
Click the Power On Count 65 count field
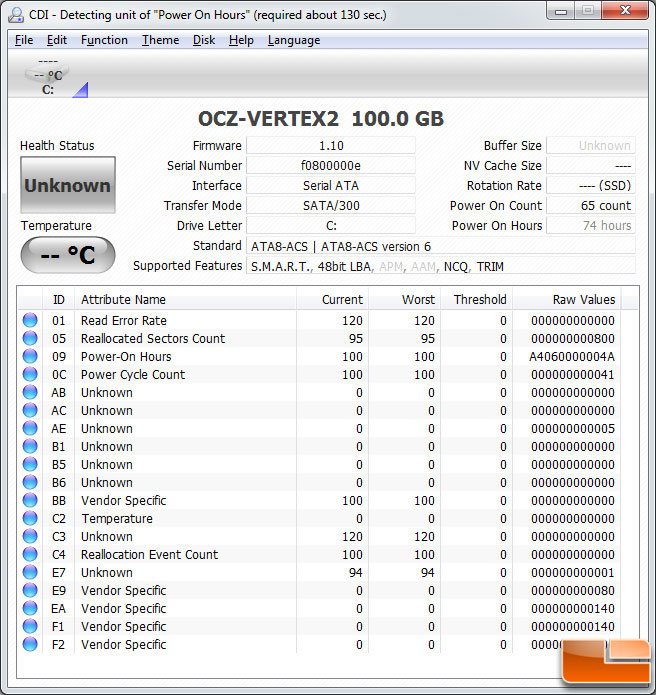click(x=591, y=205)
